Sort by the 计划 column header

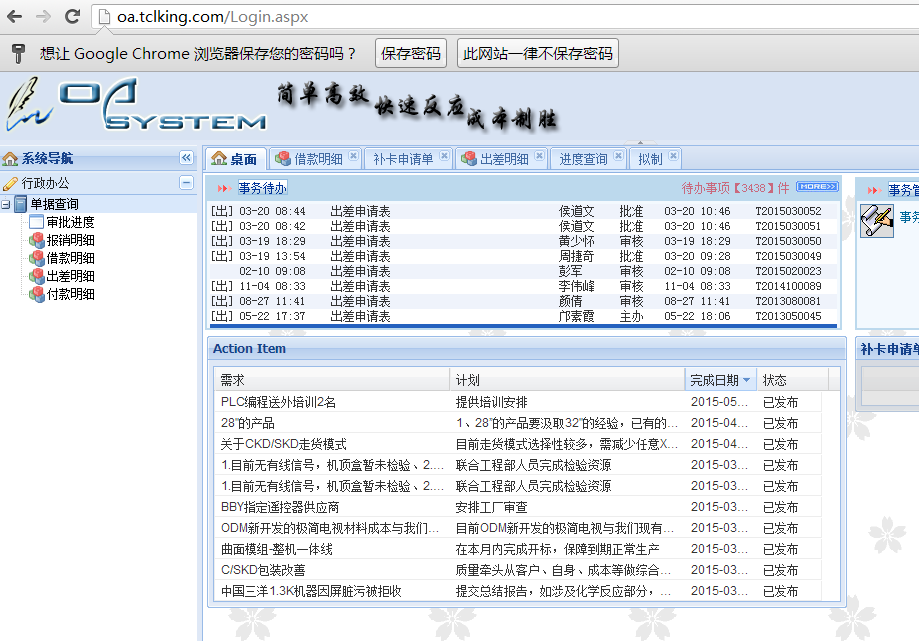click(567, 380)
